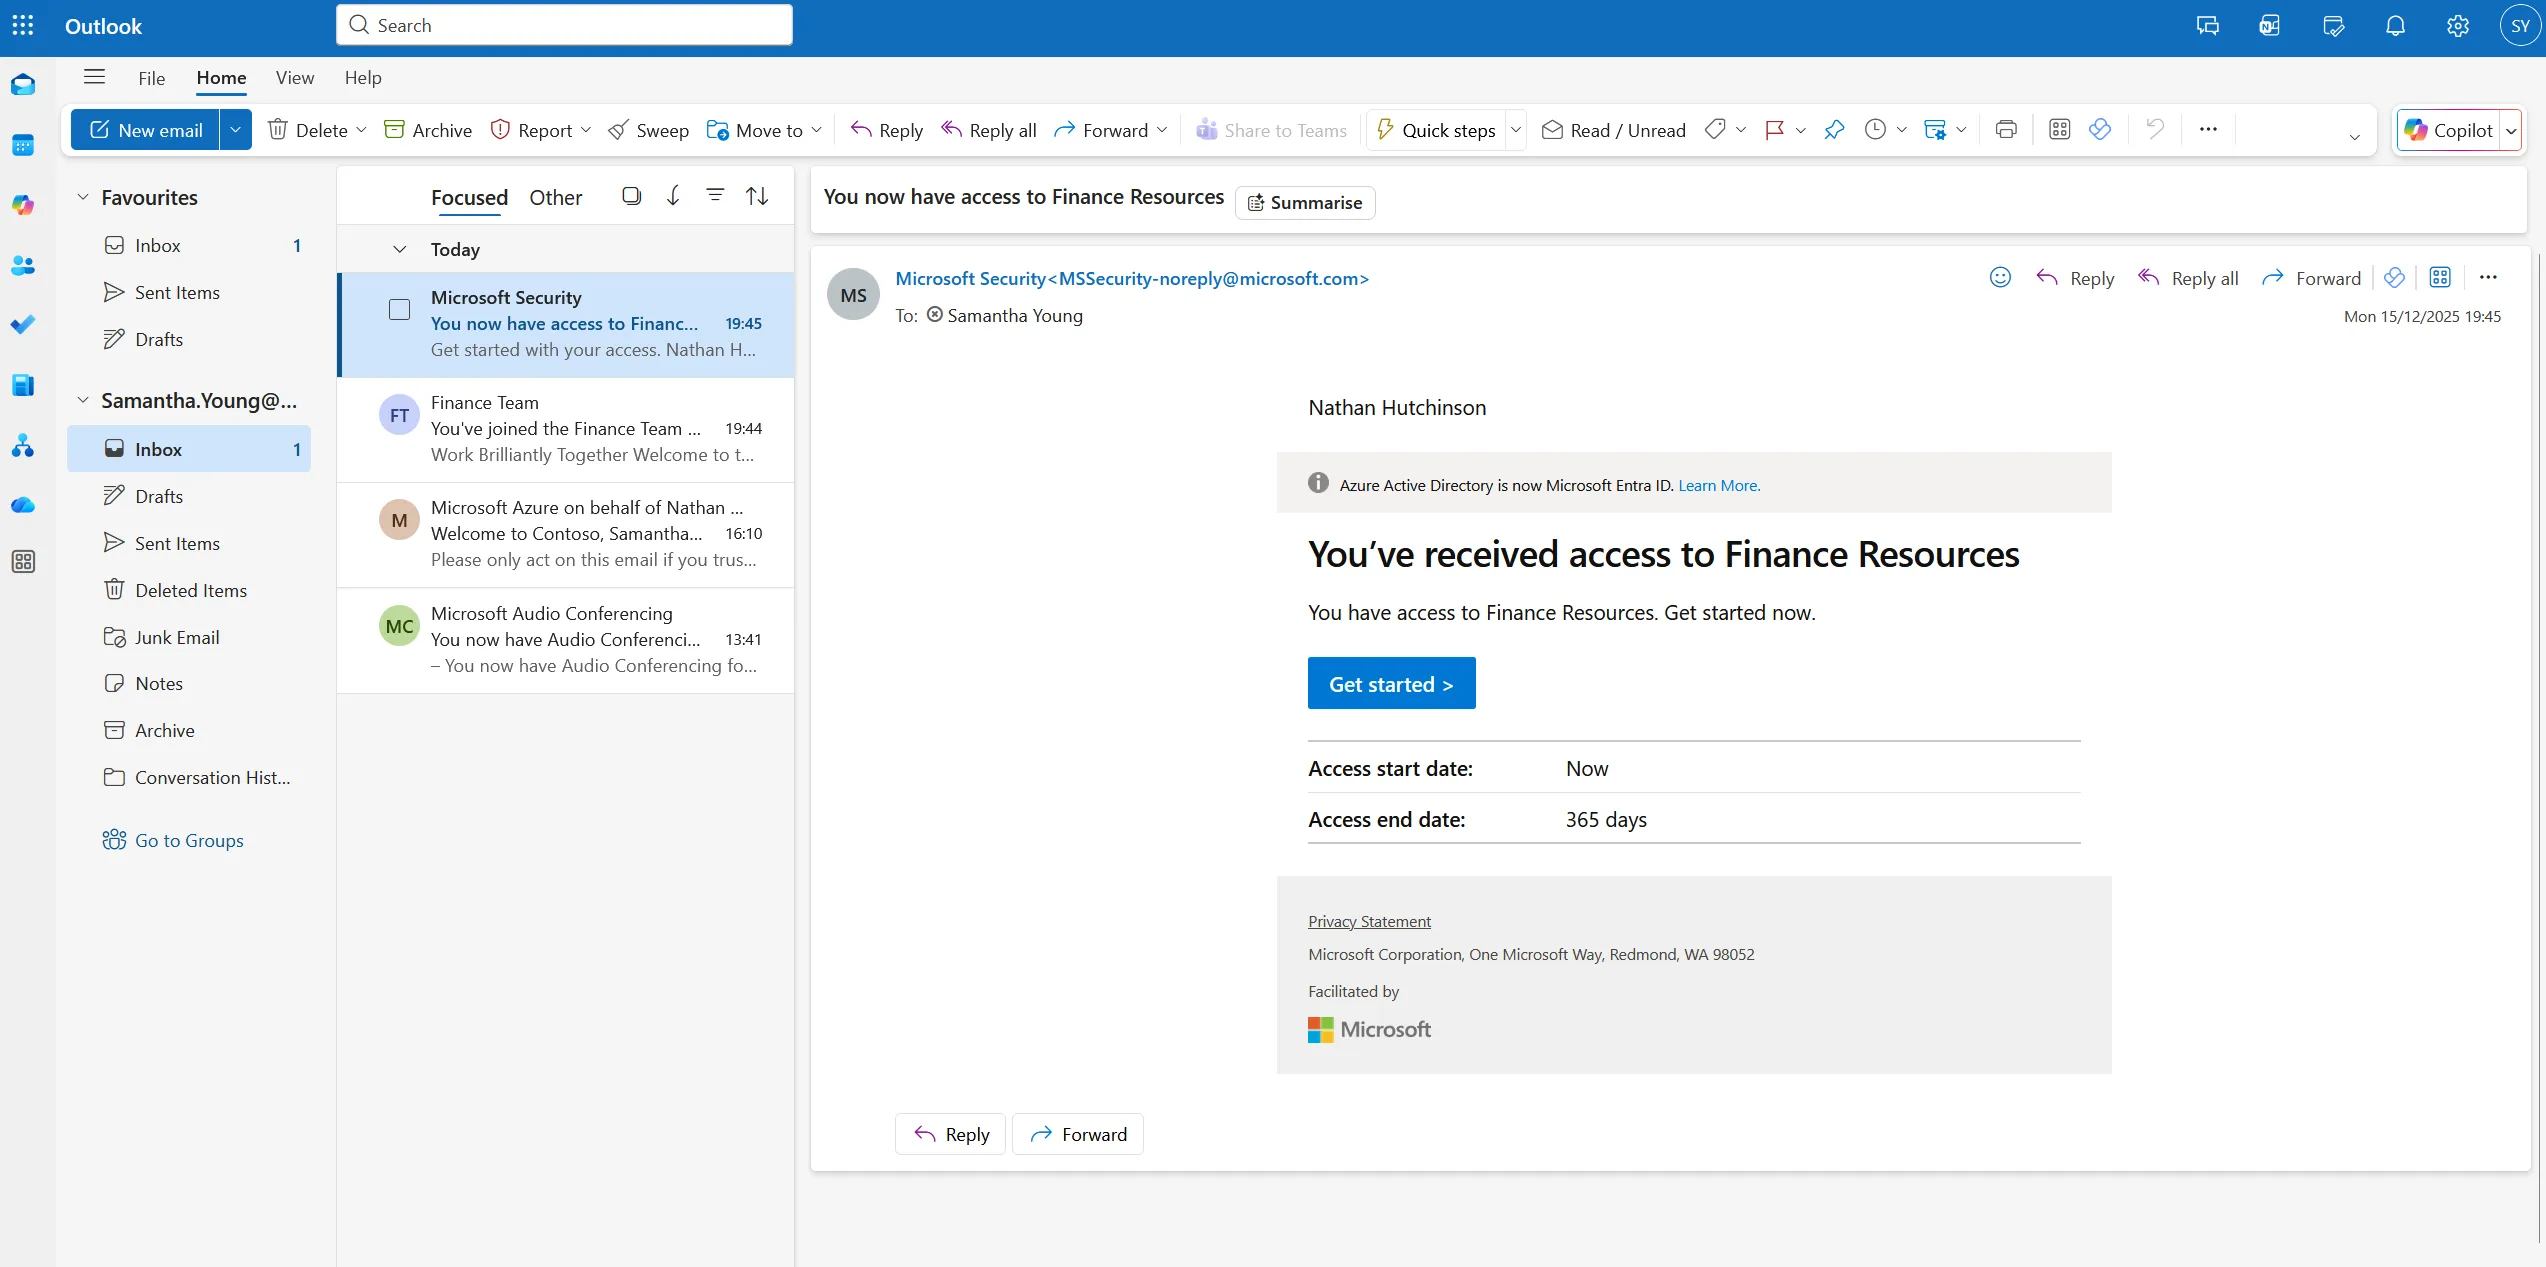2546x1267 pixels.
Task: Click Archive in the ribbon
Action: (428, 130)
